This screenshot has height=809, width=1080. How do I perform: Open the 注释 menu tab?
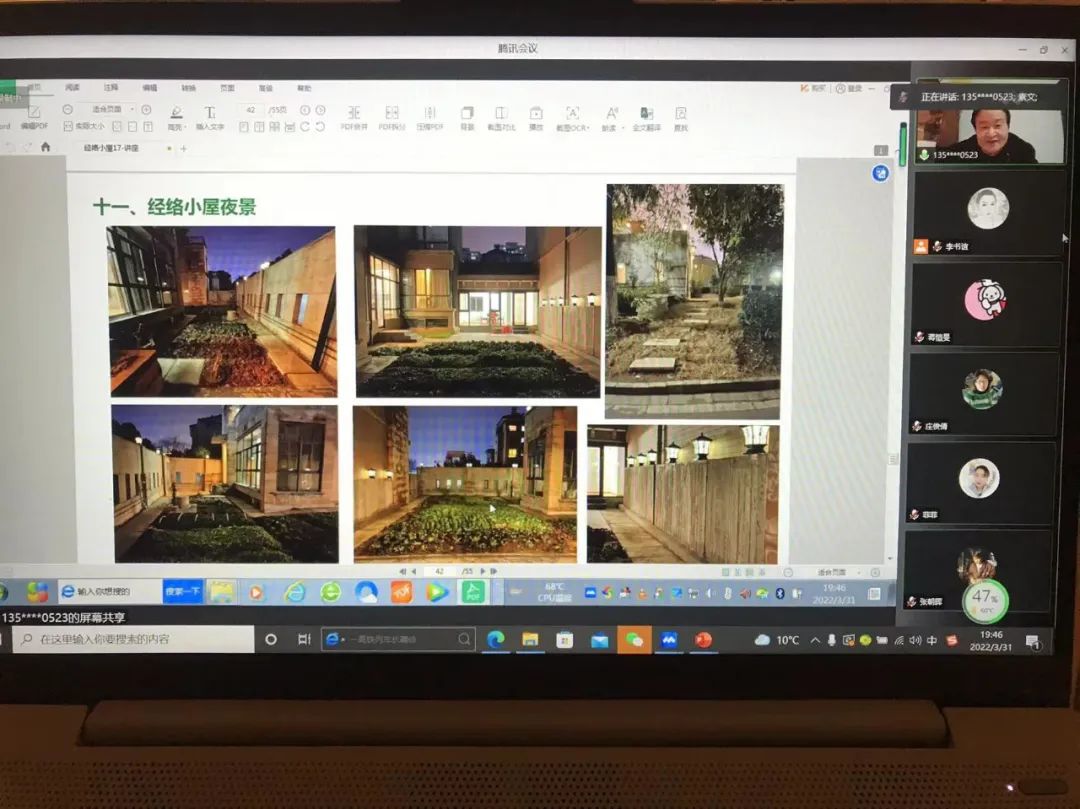pos(111,87)
